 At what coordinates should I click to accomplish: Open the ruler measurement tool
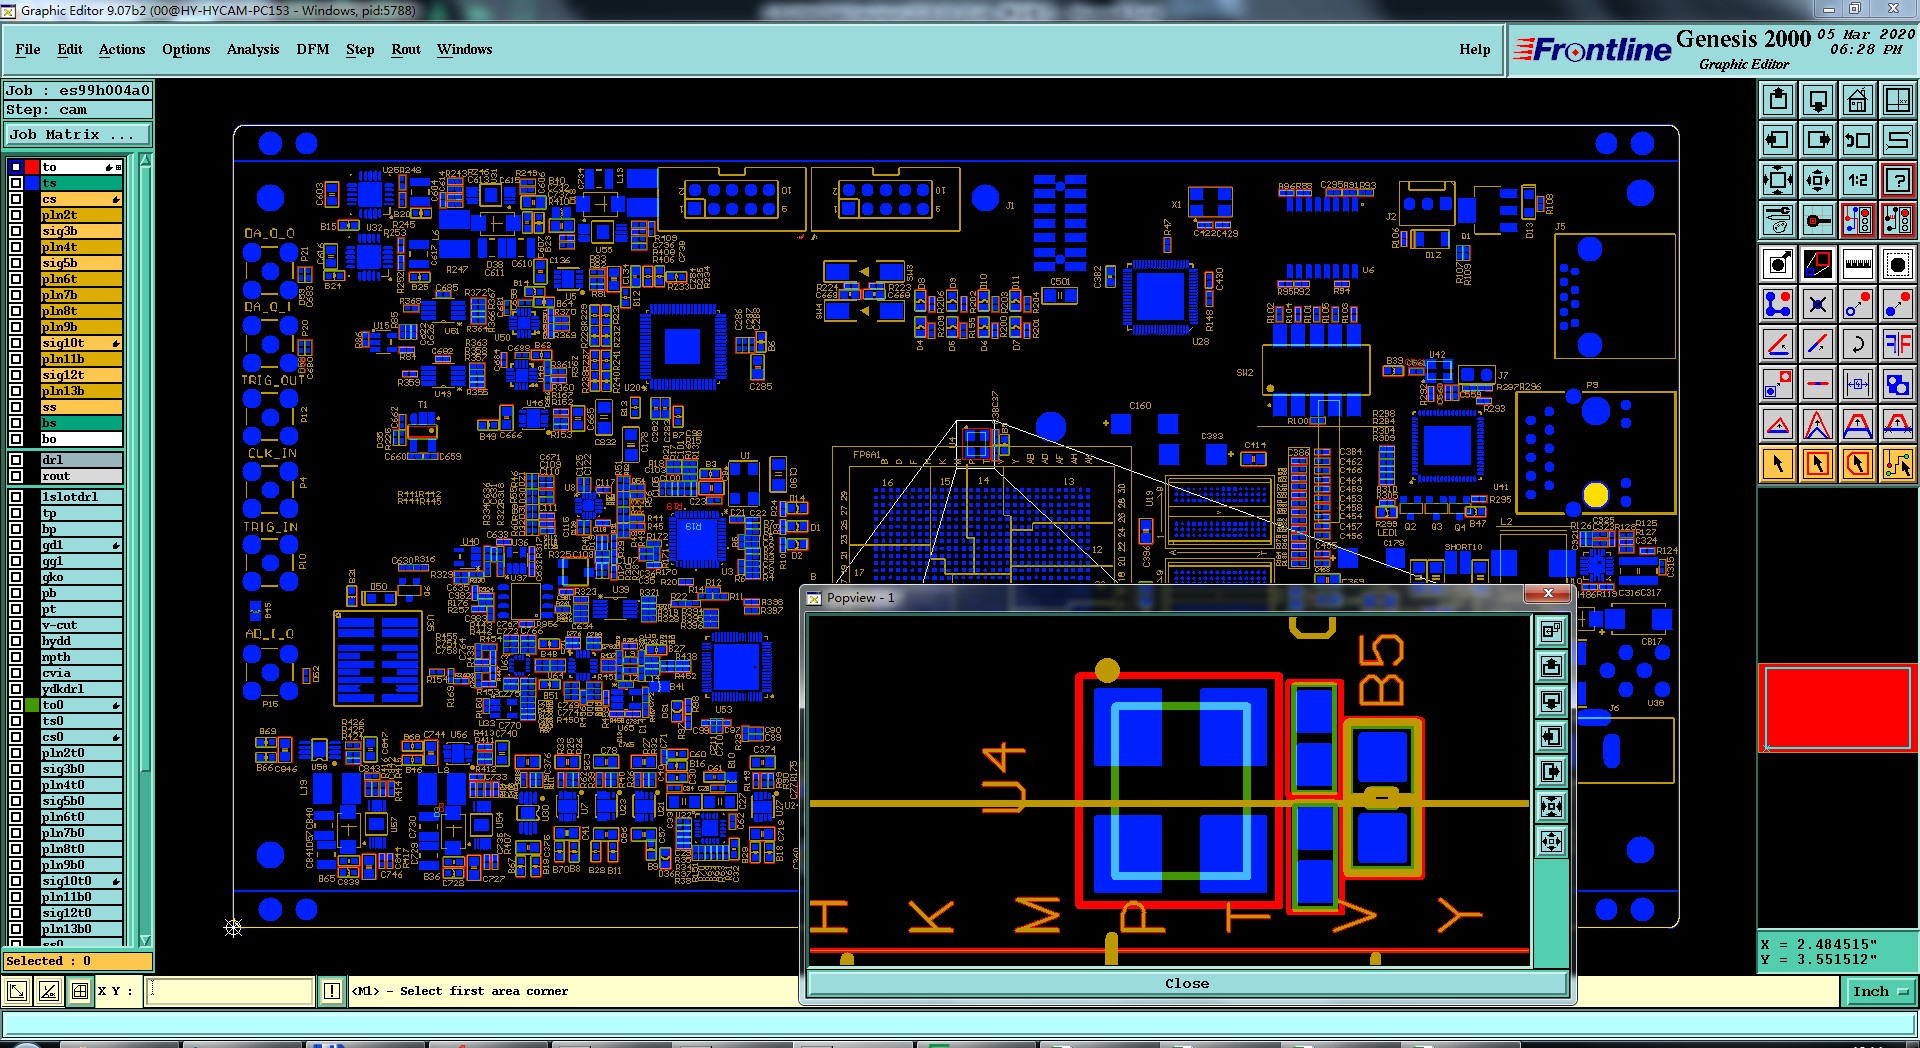(x=1857, y=264)
